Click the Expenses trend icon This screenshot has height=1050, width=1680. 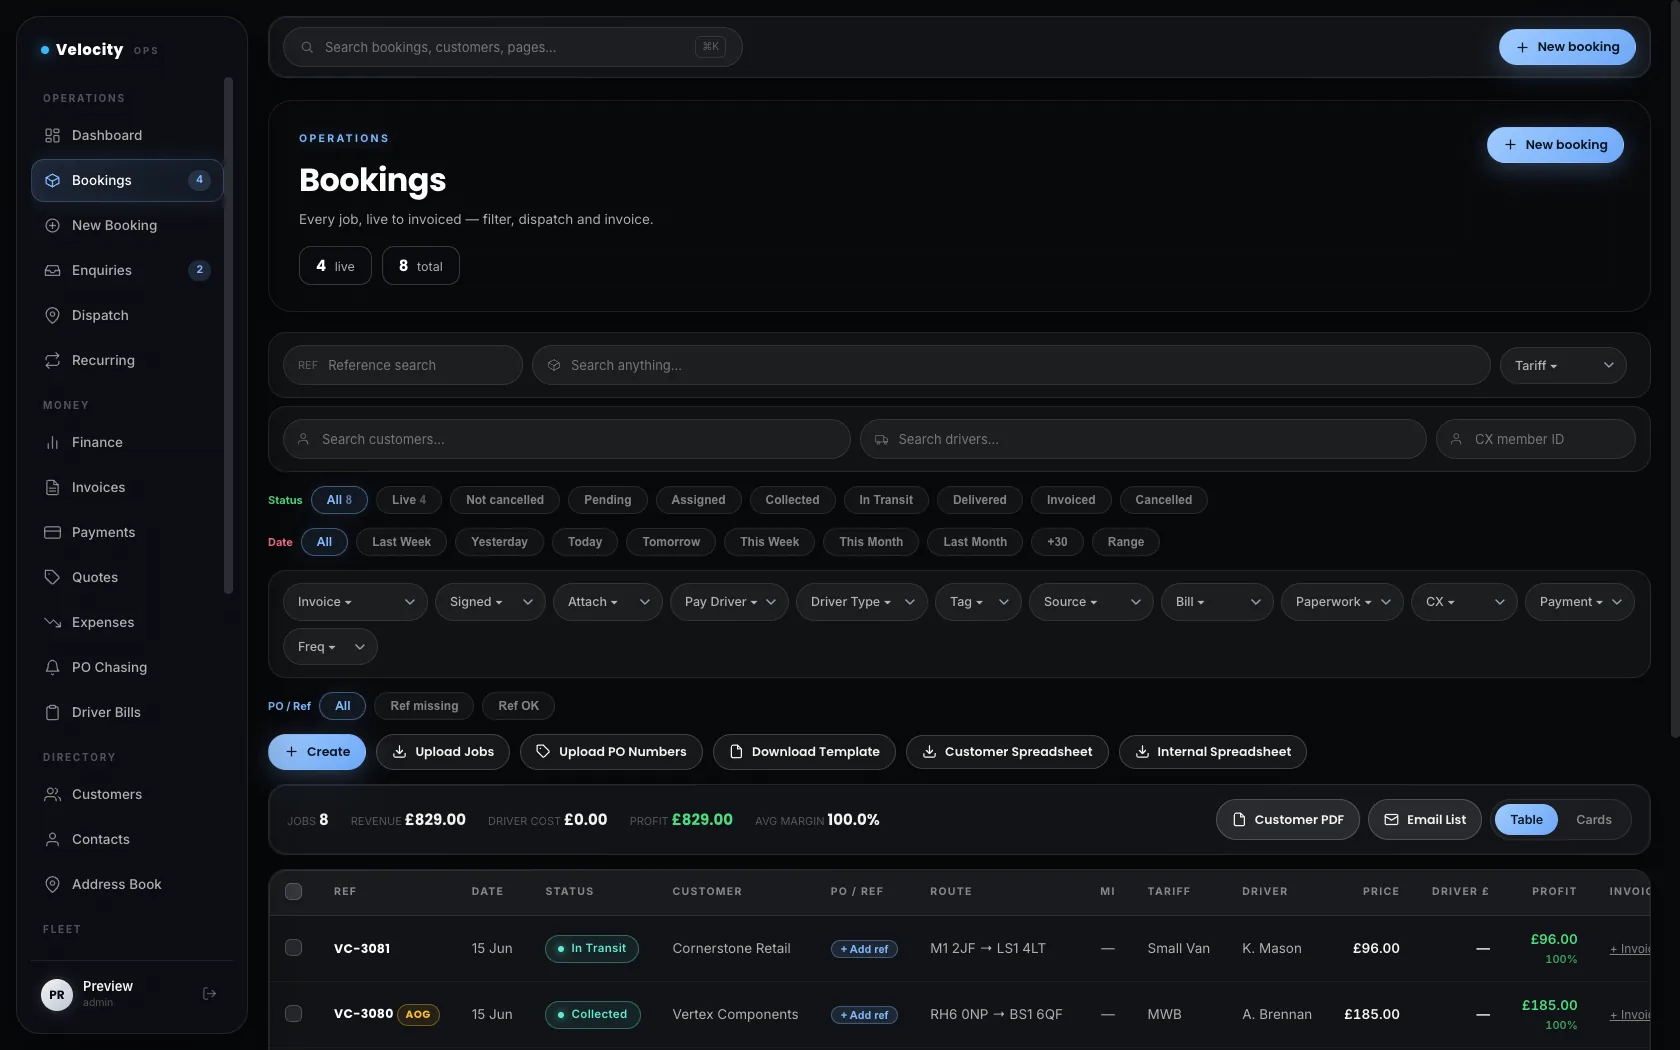[52, 622]
